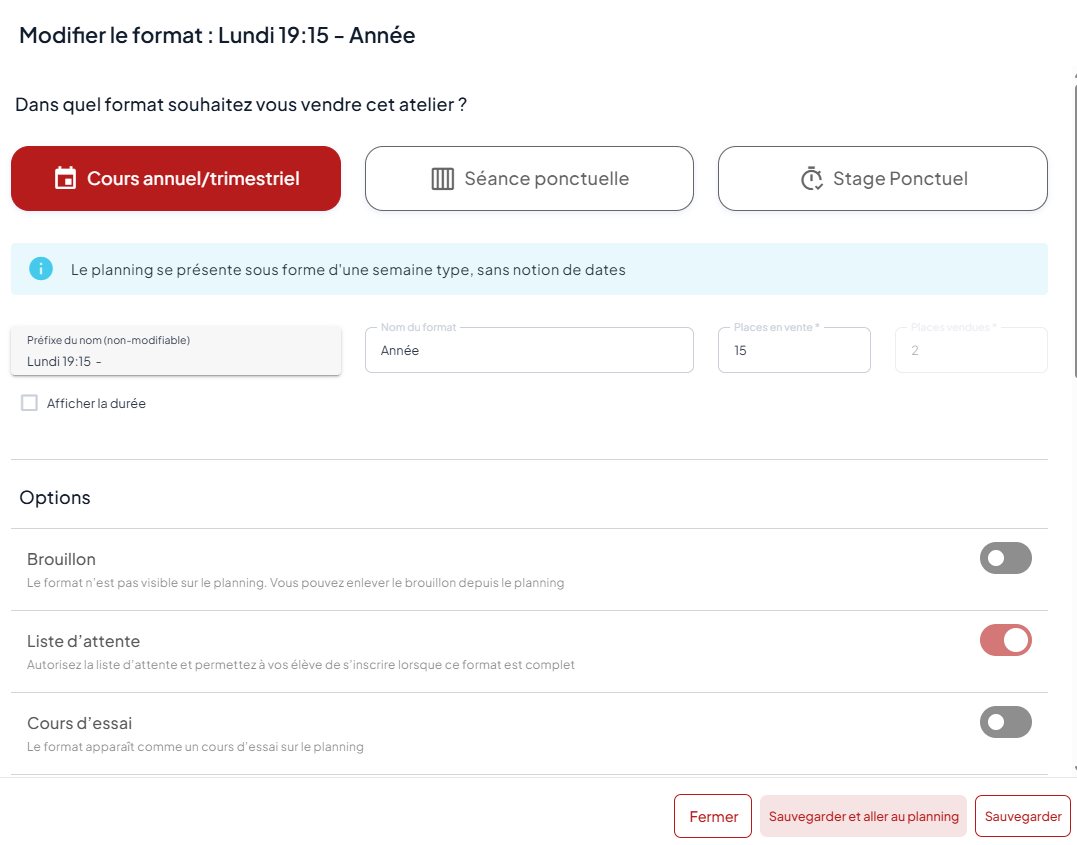Turn off the Liste d'attente switch

point(1005,640)
